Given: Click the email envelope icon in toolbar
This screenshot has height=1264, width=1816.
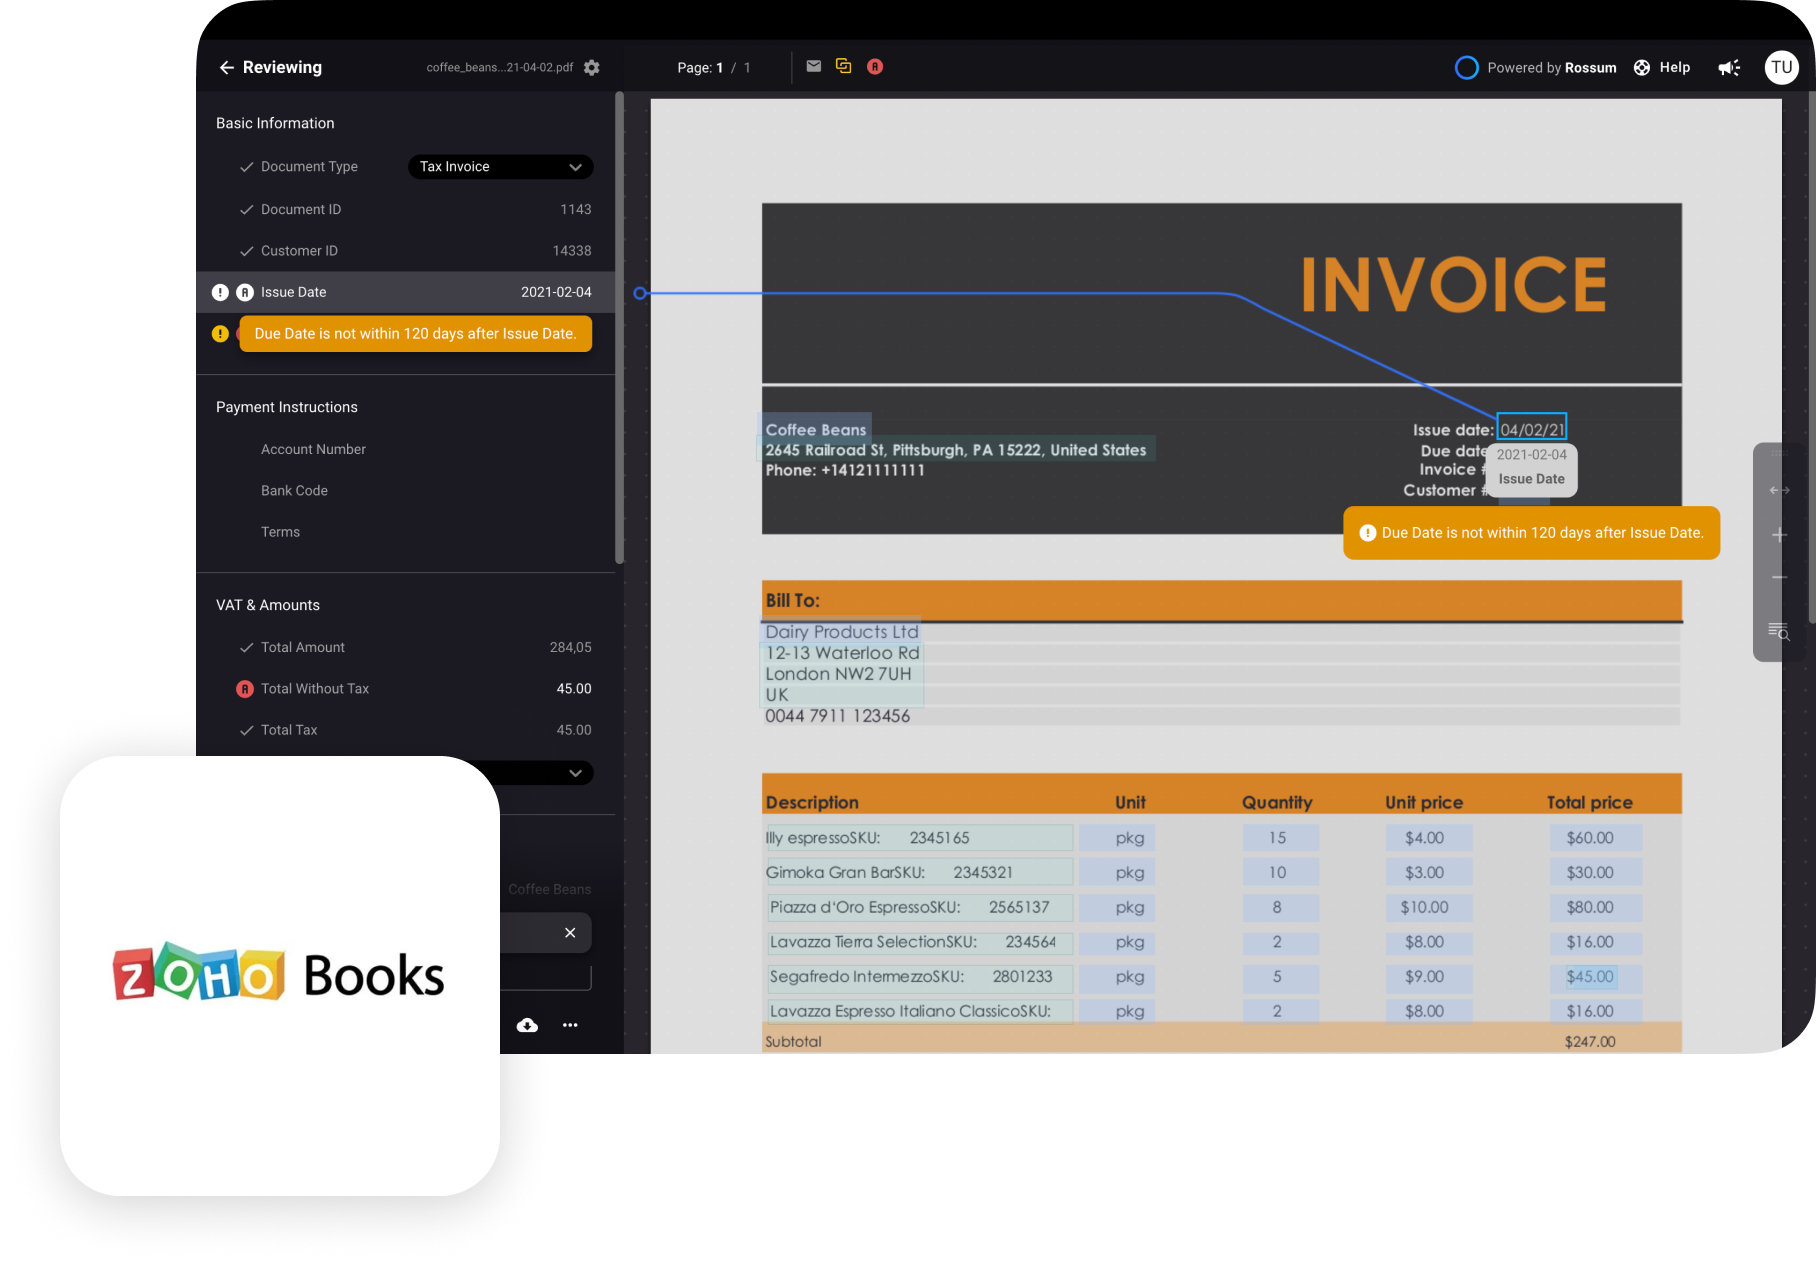Looking at the screenshot, I should click(814, 66).
